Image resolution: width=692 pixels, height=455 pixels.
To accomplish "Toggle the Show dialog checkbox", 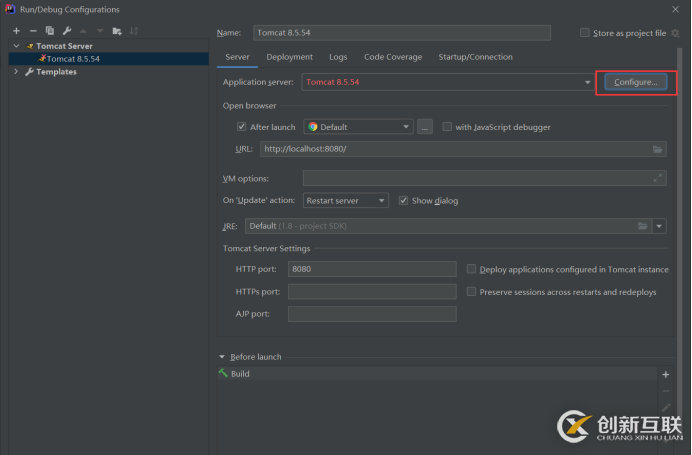I will (x=403, y=200).
